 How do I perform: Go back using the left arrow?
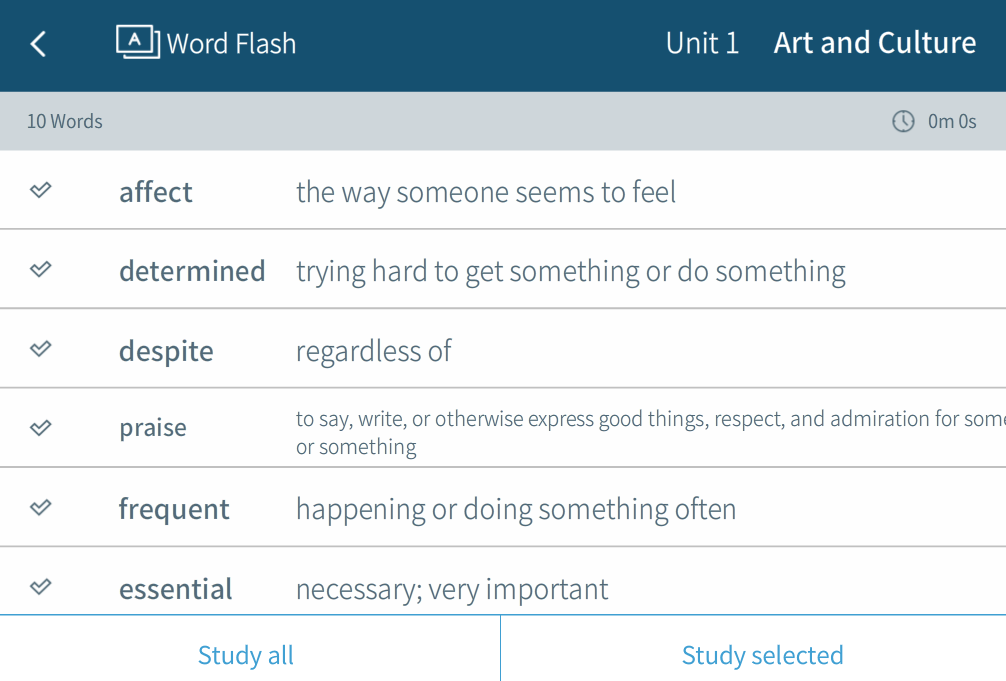pyautogui.click(x=38, y=44)
